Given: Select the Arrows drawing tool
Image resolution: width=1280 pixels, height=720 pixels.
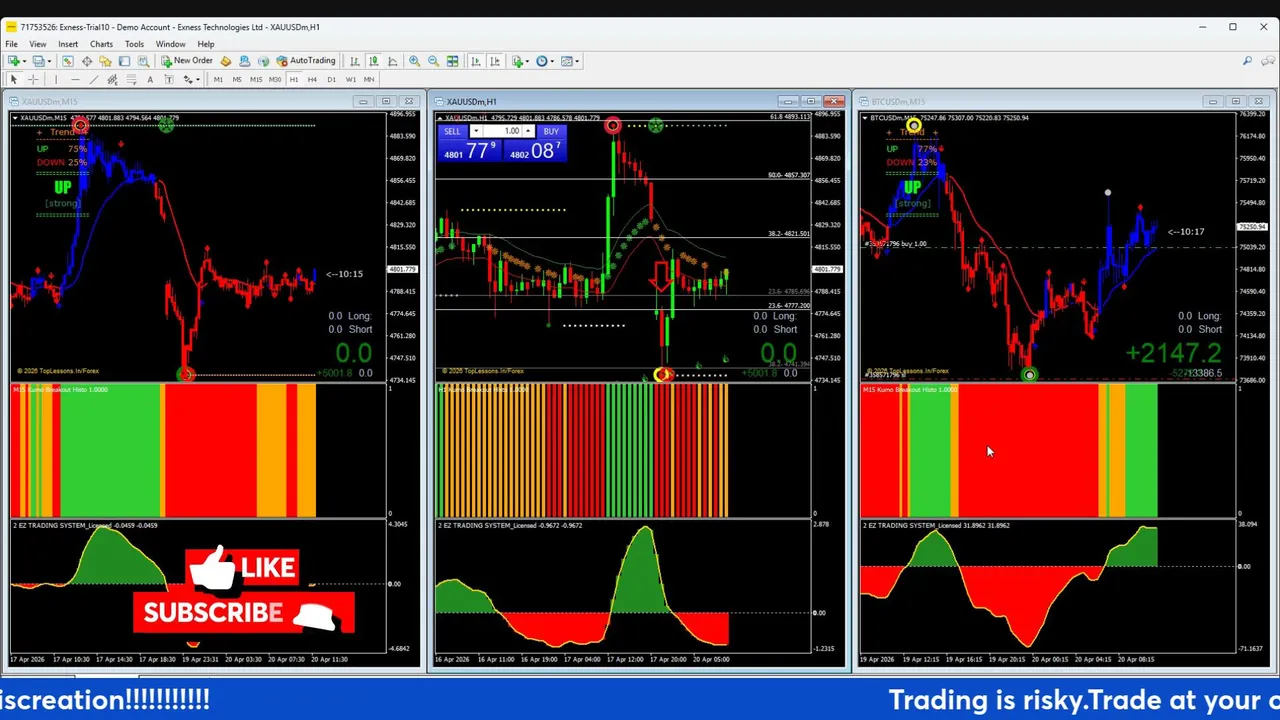Looking at the screenshot, I should point(187,79).
